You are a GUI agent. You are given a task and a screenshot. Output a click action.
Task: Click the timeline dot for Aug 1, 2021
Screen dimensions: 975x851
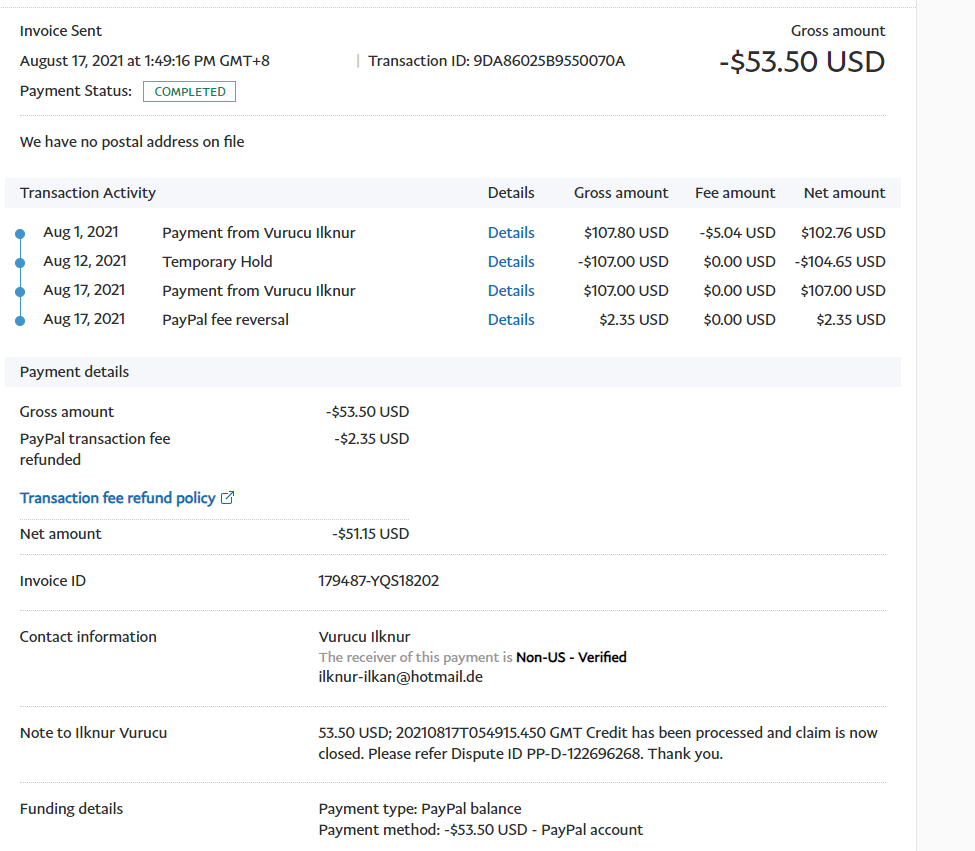point(19,233)
